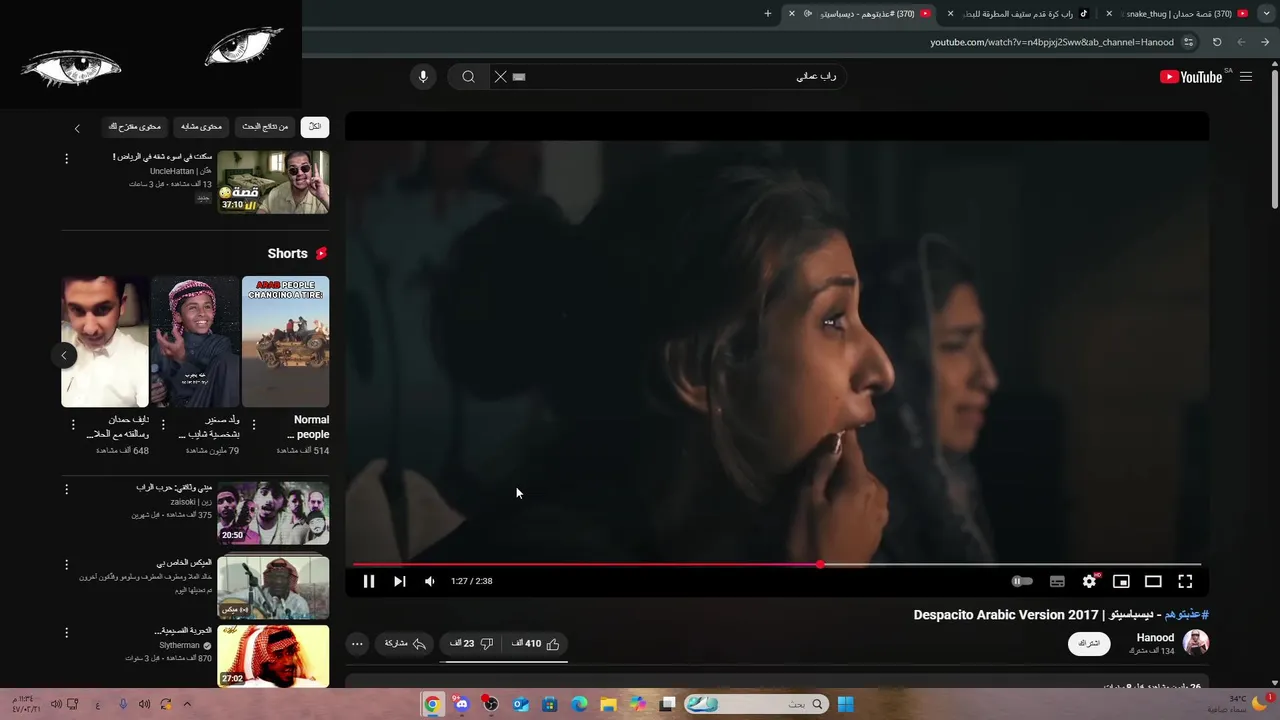Open options menu for UncleHattan video
Image resolution: width=1280 pixels, height=720 pixels.
[67, 159]
